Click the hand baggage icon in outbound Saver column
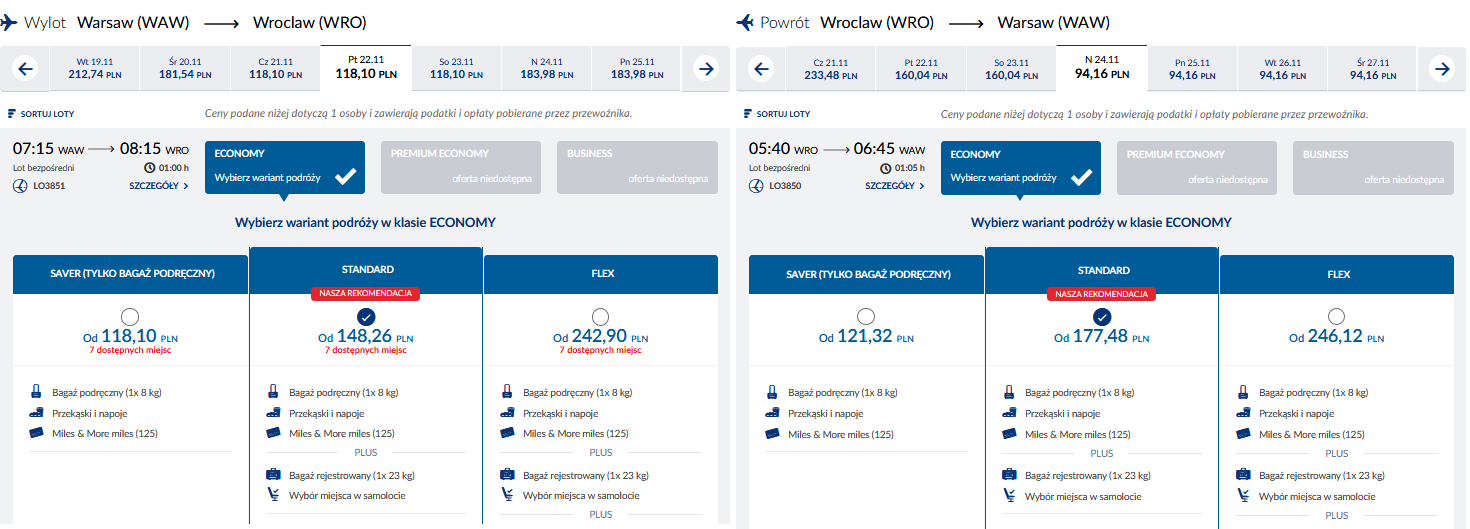 click(36, 393)
